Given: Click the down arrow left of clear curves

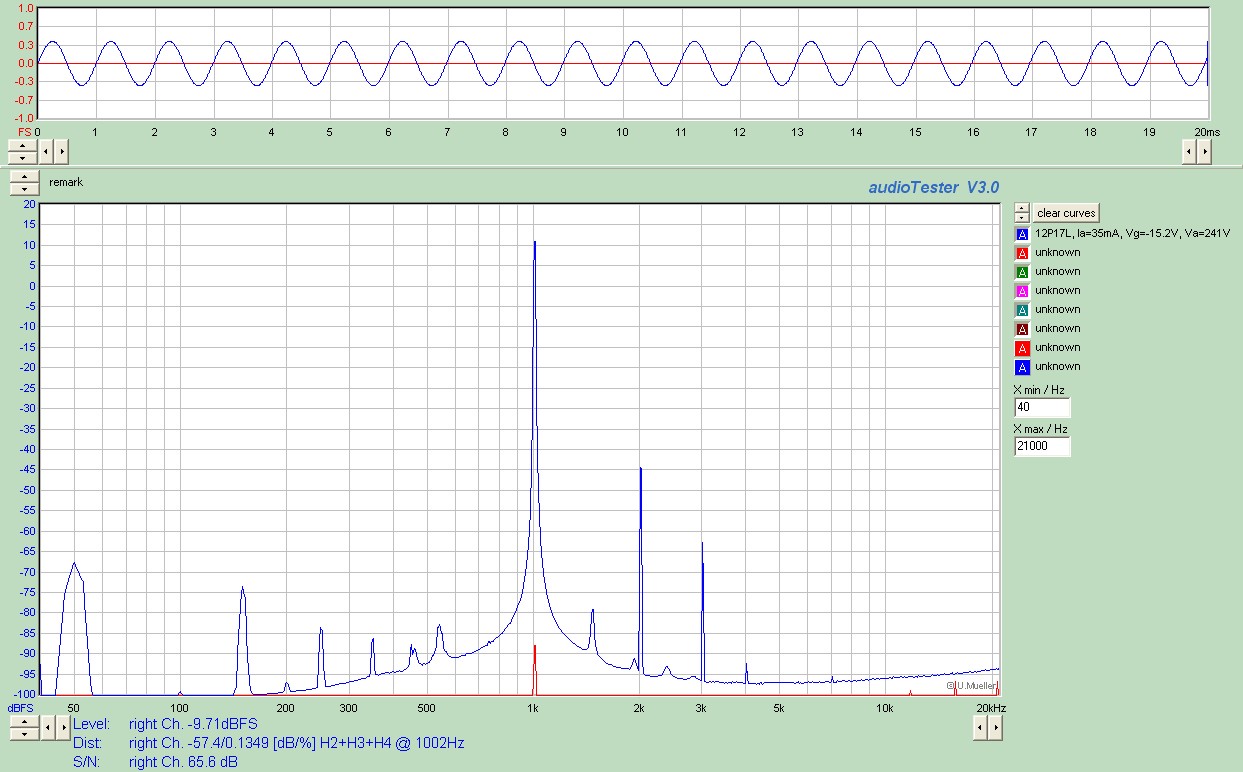Looking at the screenshot, I should point(1021,218).
